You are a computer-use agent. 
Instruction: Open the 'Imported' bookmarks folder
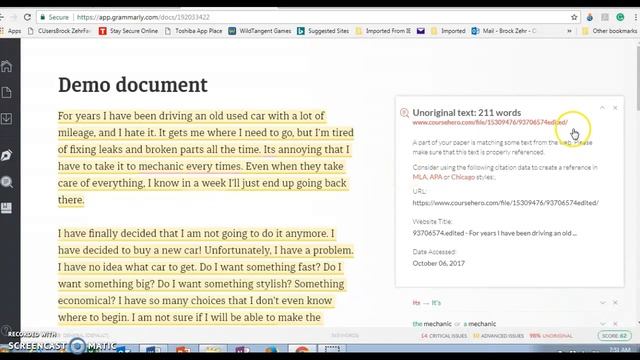(x=448, y=31)
